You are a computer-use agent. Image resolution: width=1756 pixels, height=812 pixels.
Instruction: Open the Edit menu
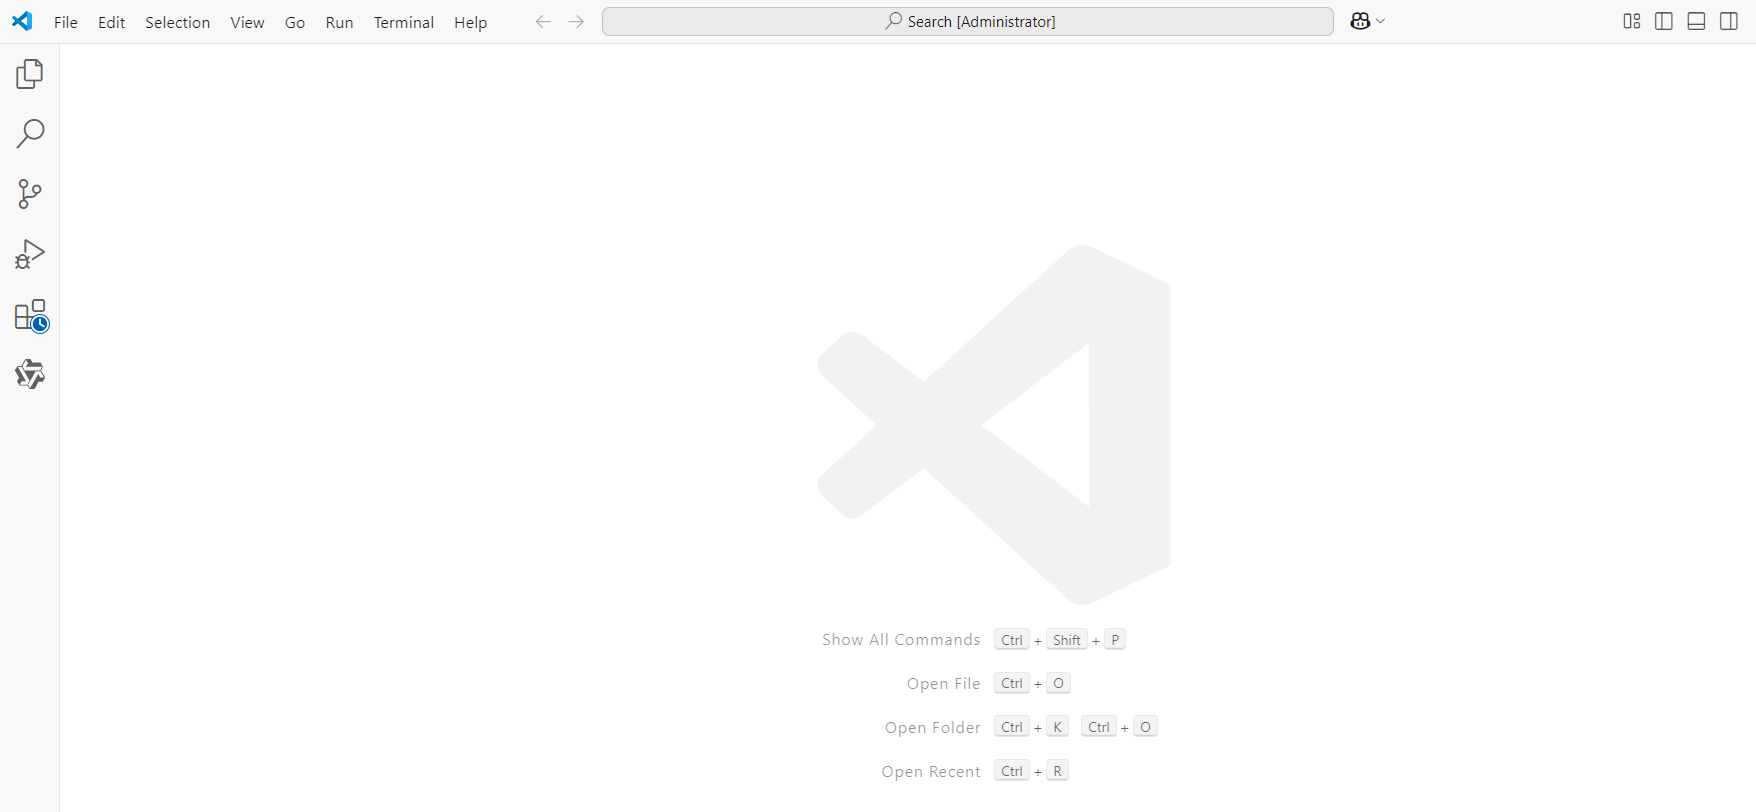coord(111,22)
